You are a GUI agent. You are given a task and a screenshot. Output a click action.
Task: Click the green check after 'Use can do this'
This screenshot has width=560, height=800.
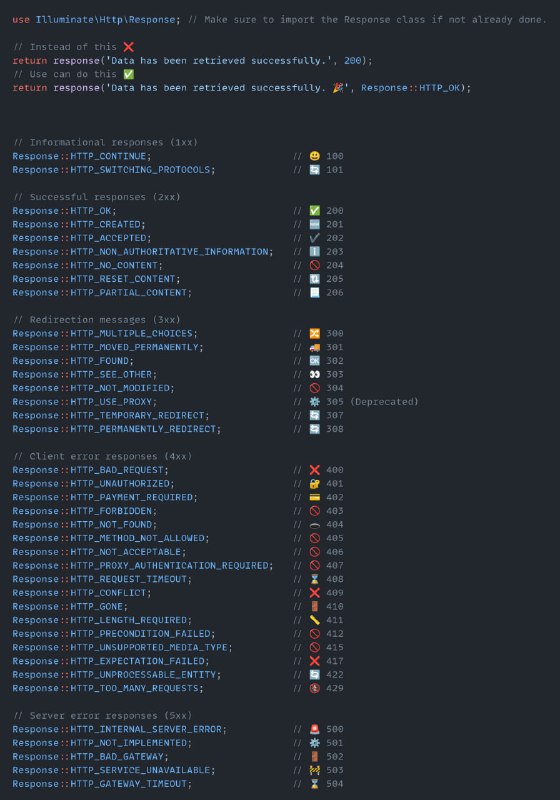129,74
